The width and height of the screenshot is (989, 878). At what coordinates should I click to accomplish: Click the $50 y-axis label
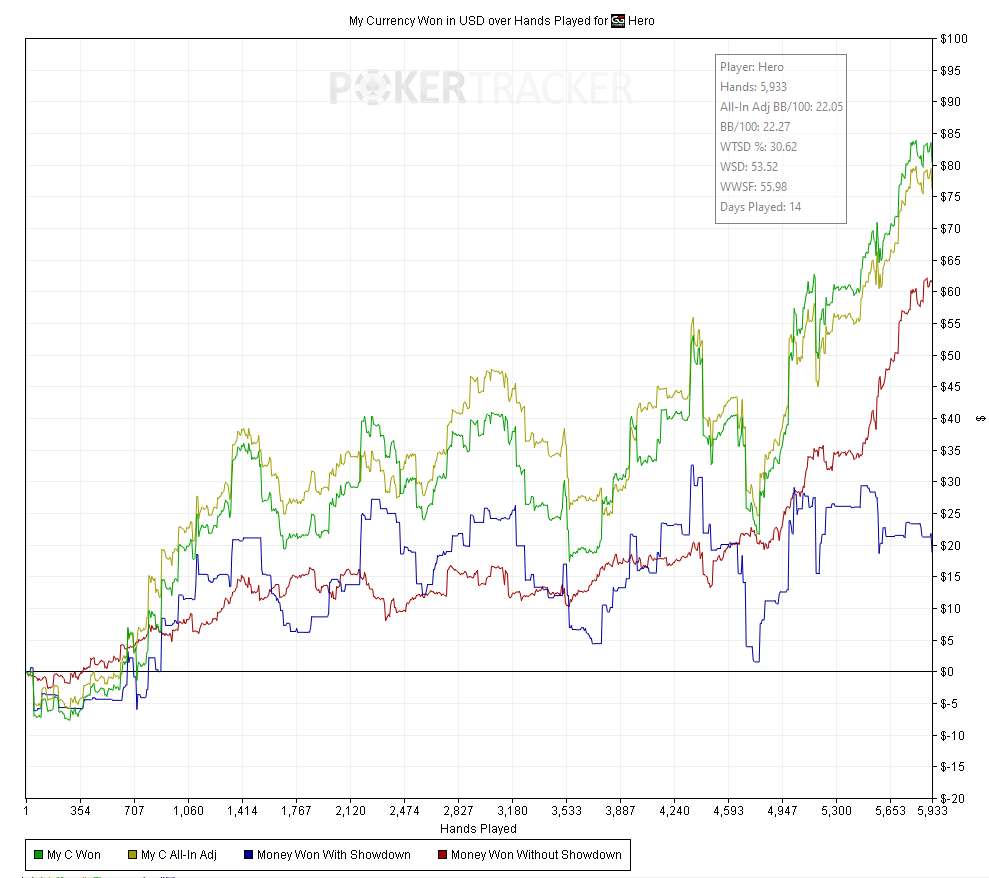tap(951, 356)
